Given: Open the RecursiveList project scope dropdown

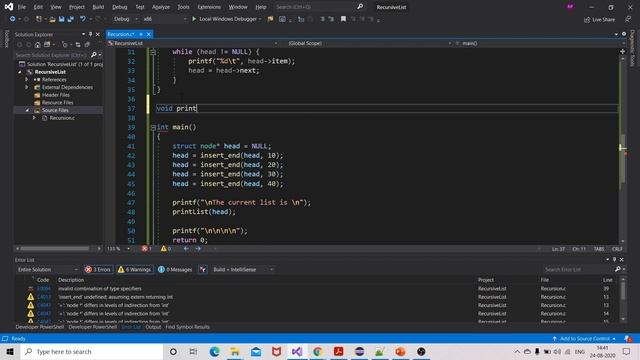Looking at the screenshot, I should click(x=193, y=43).
